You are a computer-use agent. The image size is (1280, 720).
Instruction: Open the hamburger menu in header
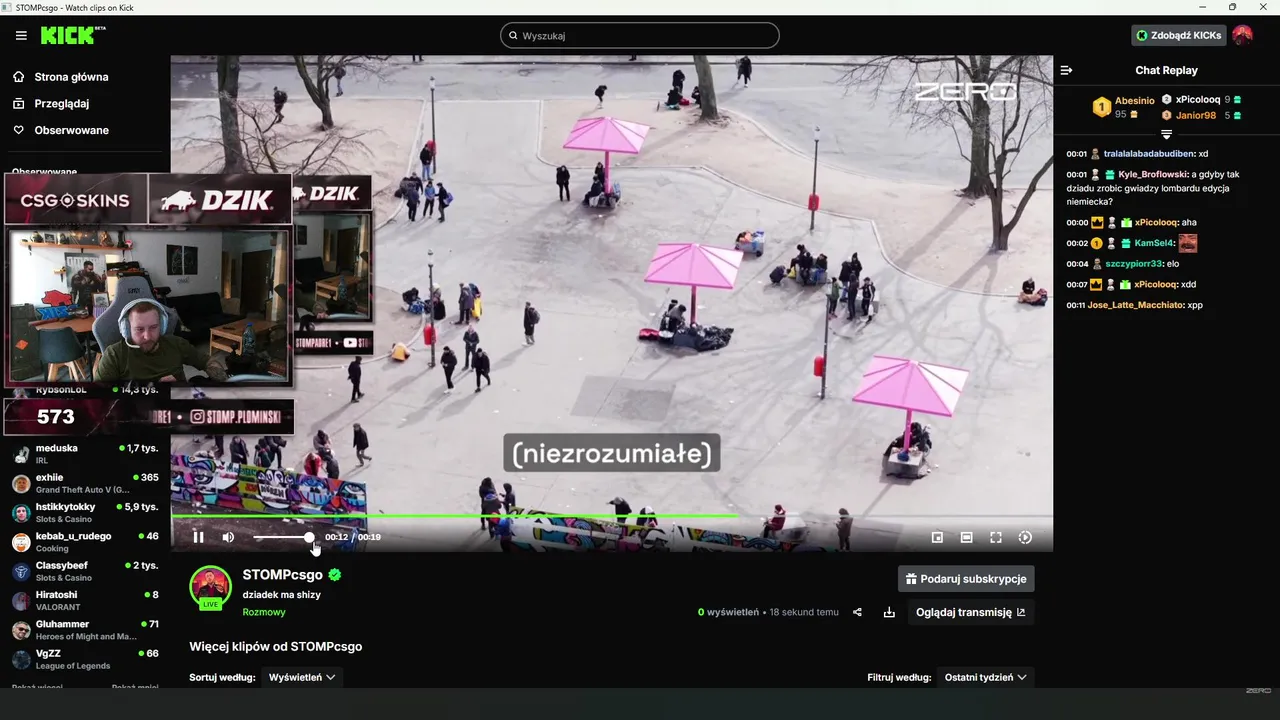(x=21, y=36)
